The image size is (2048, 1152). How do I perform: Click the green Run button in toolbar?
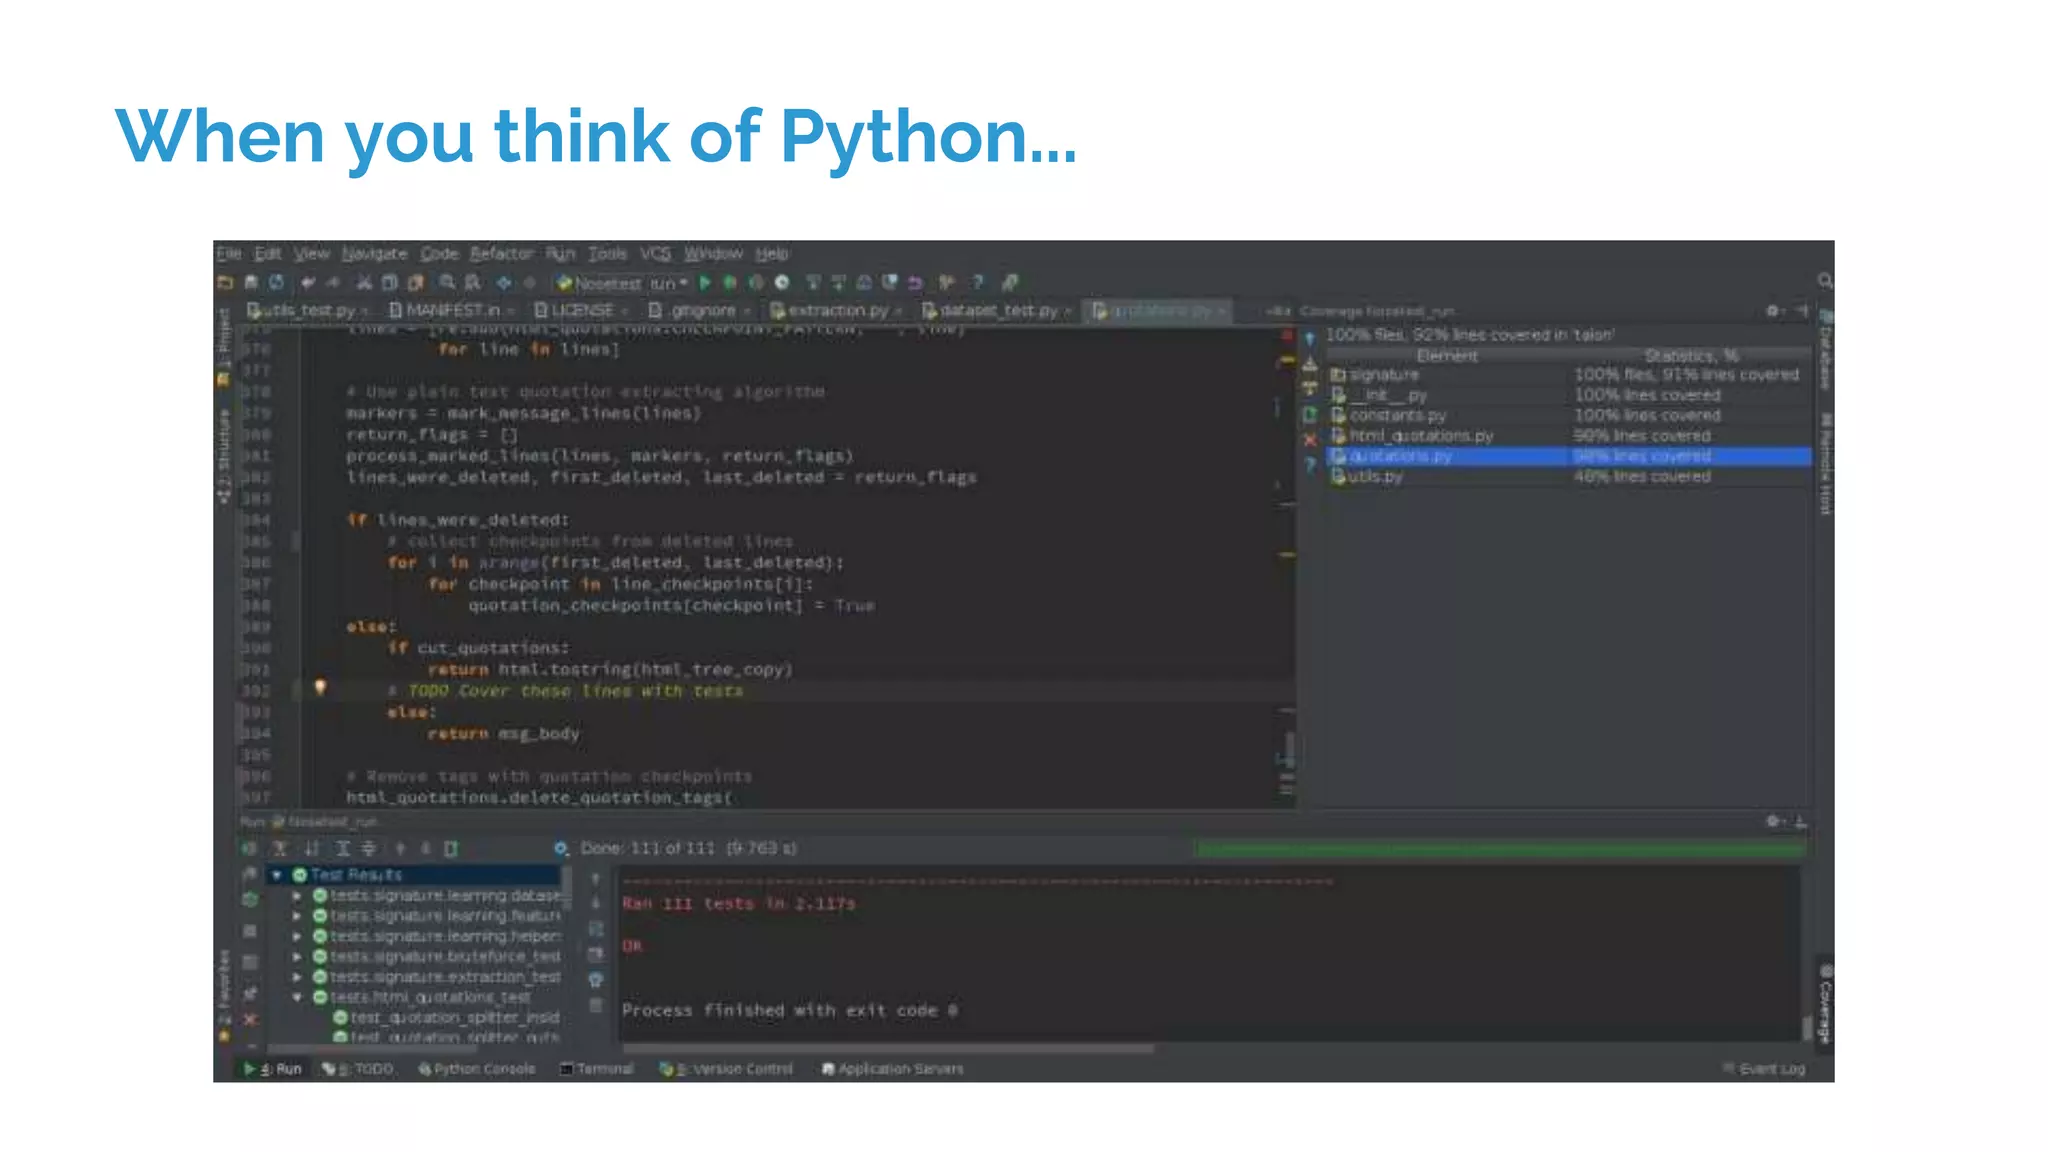[x=705, y=283]
